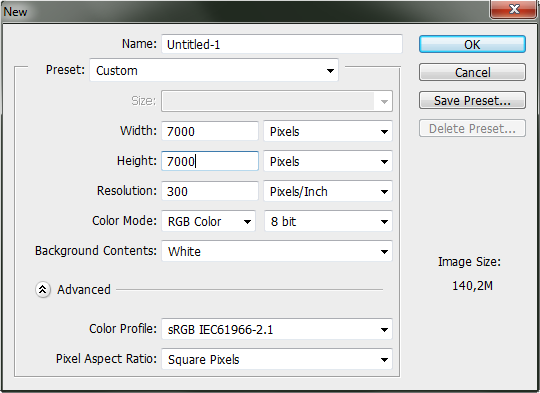Click the Name field containing Untitled-1
The image size is (540, 393).
282,44
